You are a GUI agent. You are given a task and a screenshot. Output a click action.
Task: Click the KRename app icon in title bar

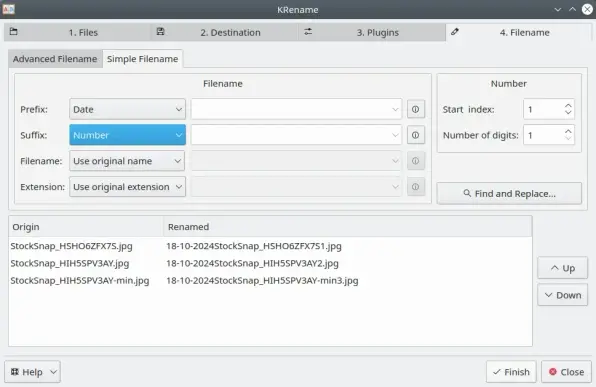click(8, 9)
